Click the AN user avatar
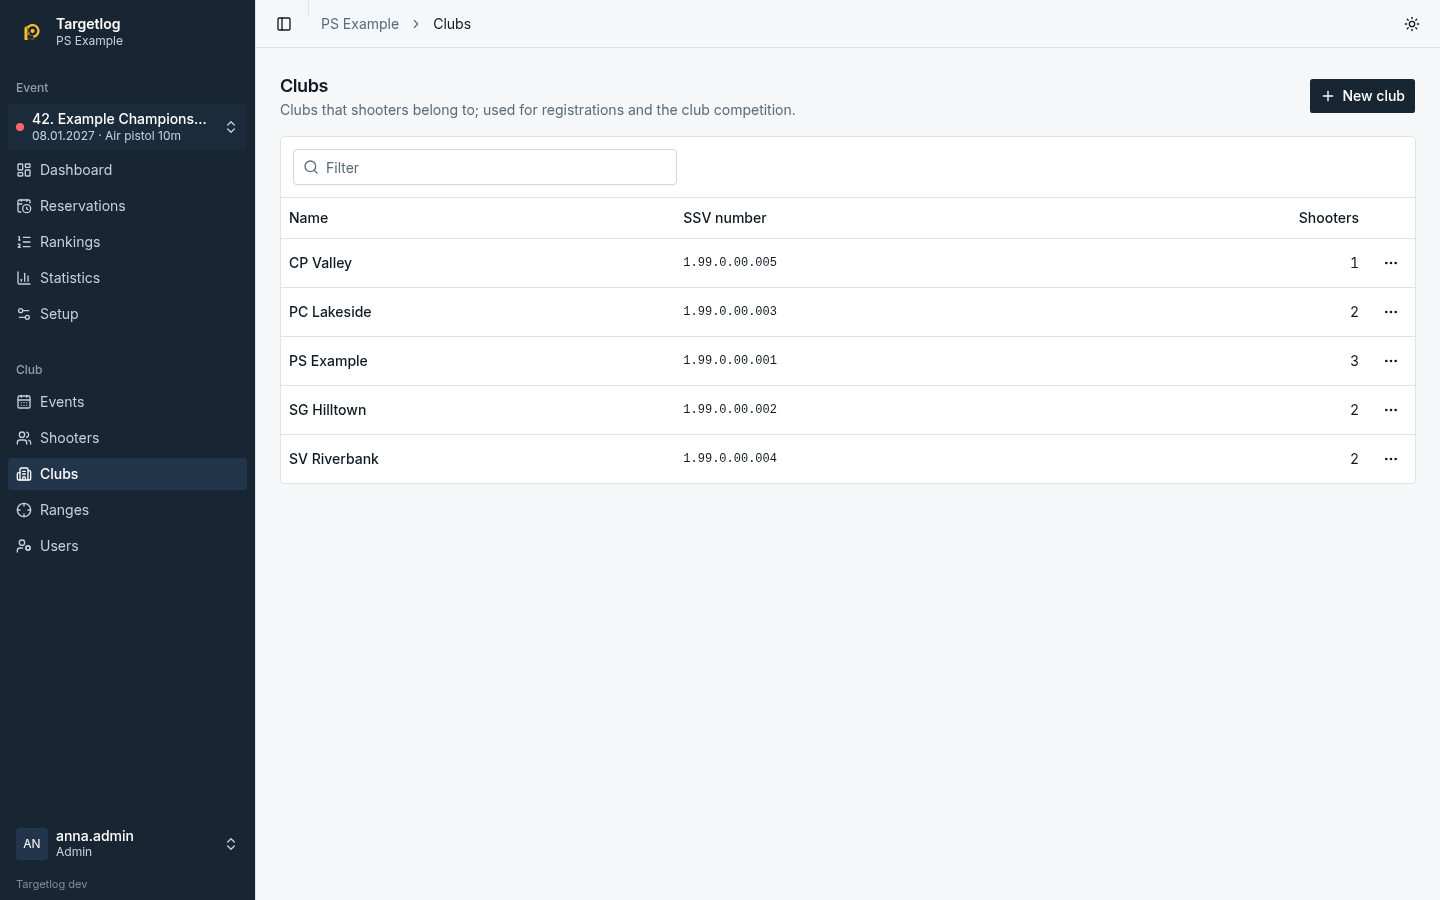Viewport: 1440px width, 900px height. coord(32,844)
